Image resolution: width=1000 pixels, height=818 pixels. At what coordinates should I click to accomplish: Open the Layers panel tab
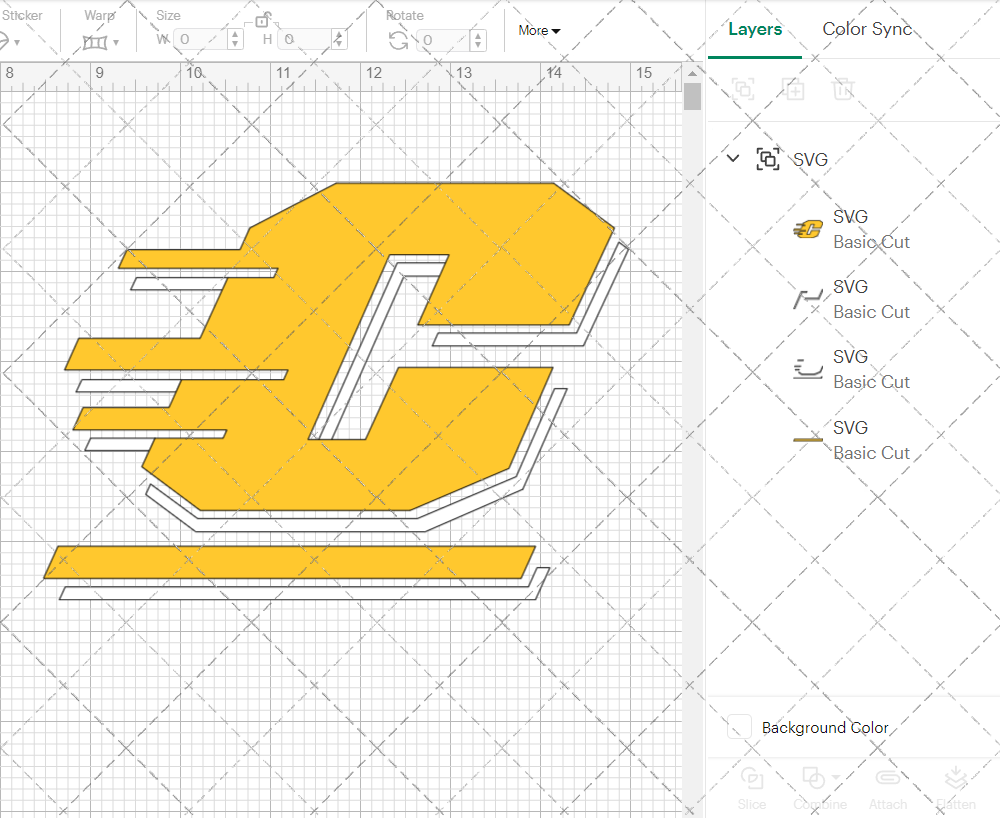[755, 29]
